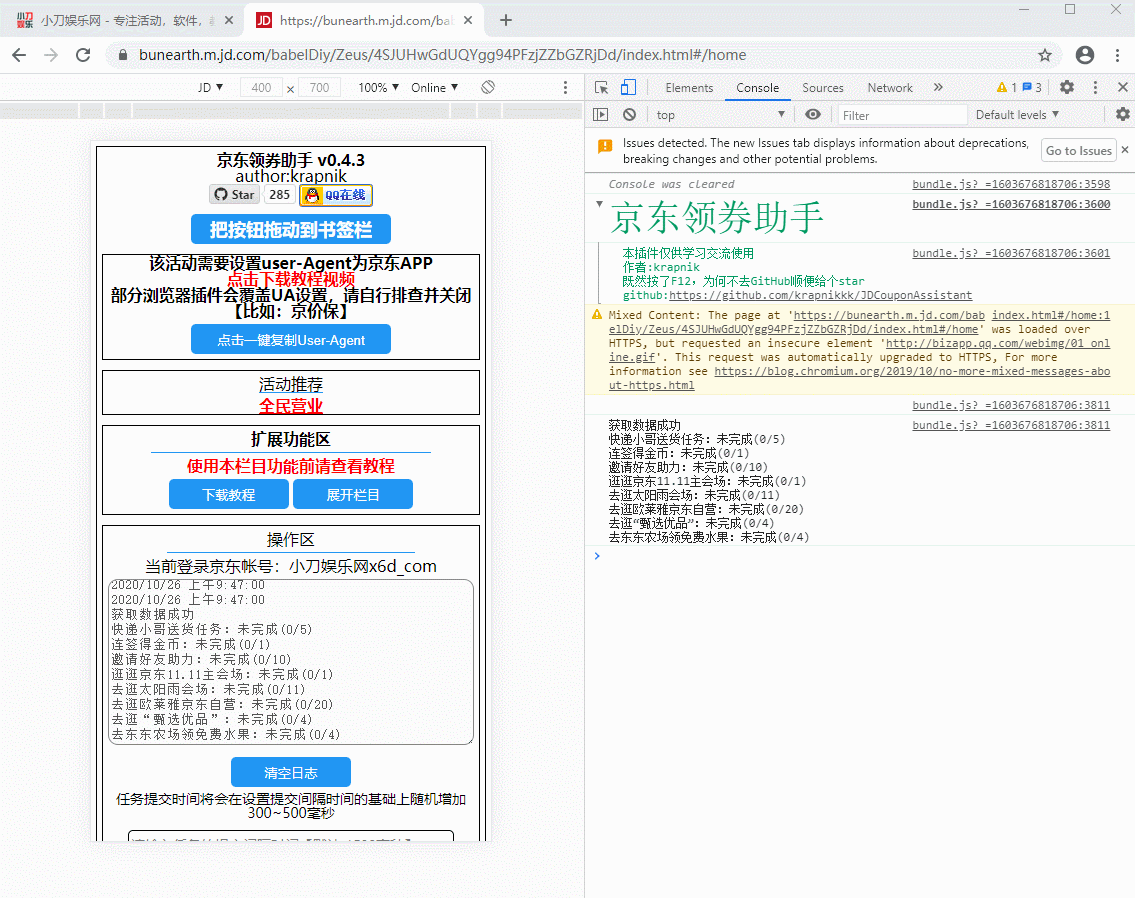
Task: Click the clear console icon
Action: (x=629, y=114)
